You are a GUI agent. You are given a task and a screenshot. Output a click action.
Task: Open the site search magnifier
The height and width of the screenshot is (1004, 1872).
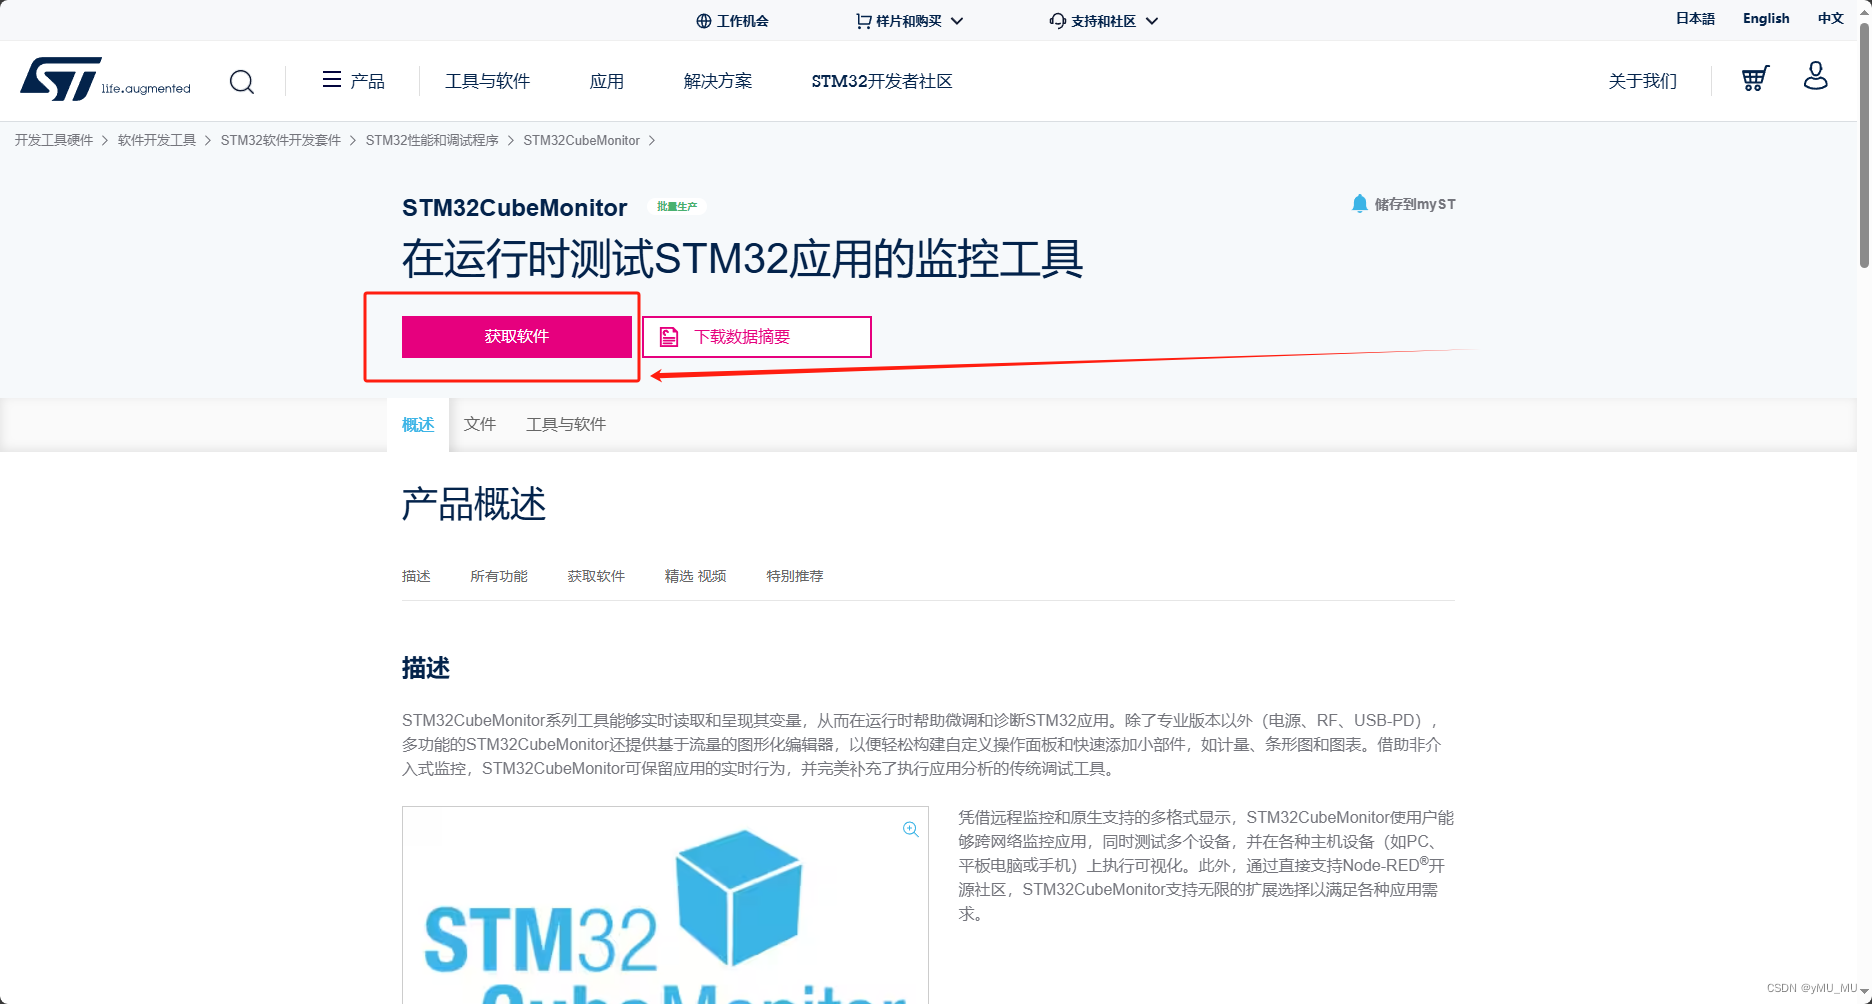tap(241, 81)
